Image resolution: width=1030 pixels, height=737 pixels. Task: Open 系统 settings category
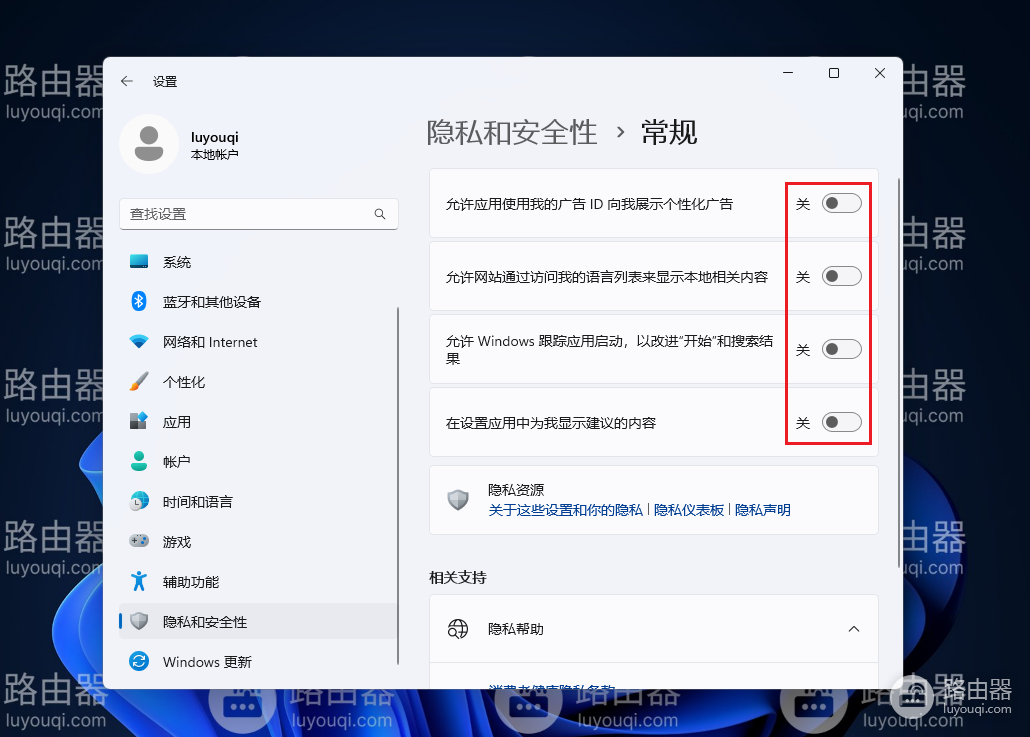tap(258, 261)
